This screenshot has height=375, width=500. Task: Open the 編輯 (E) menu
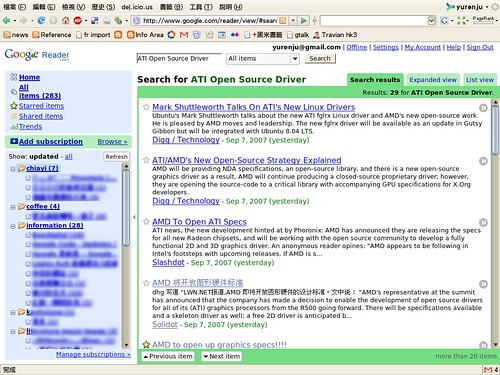(44, 7)
